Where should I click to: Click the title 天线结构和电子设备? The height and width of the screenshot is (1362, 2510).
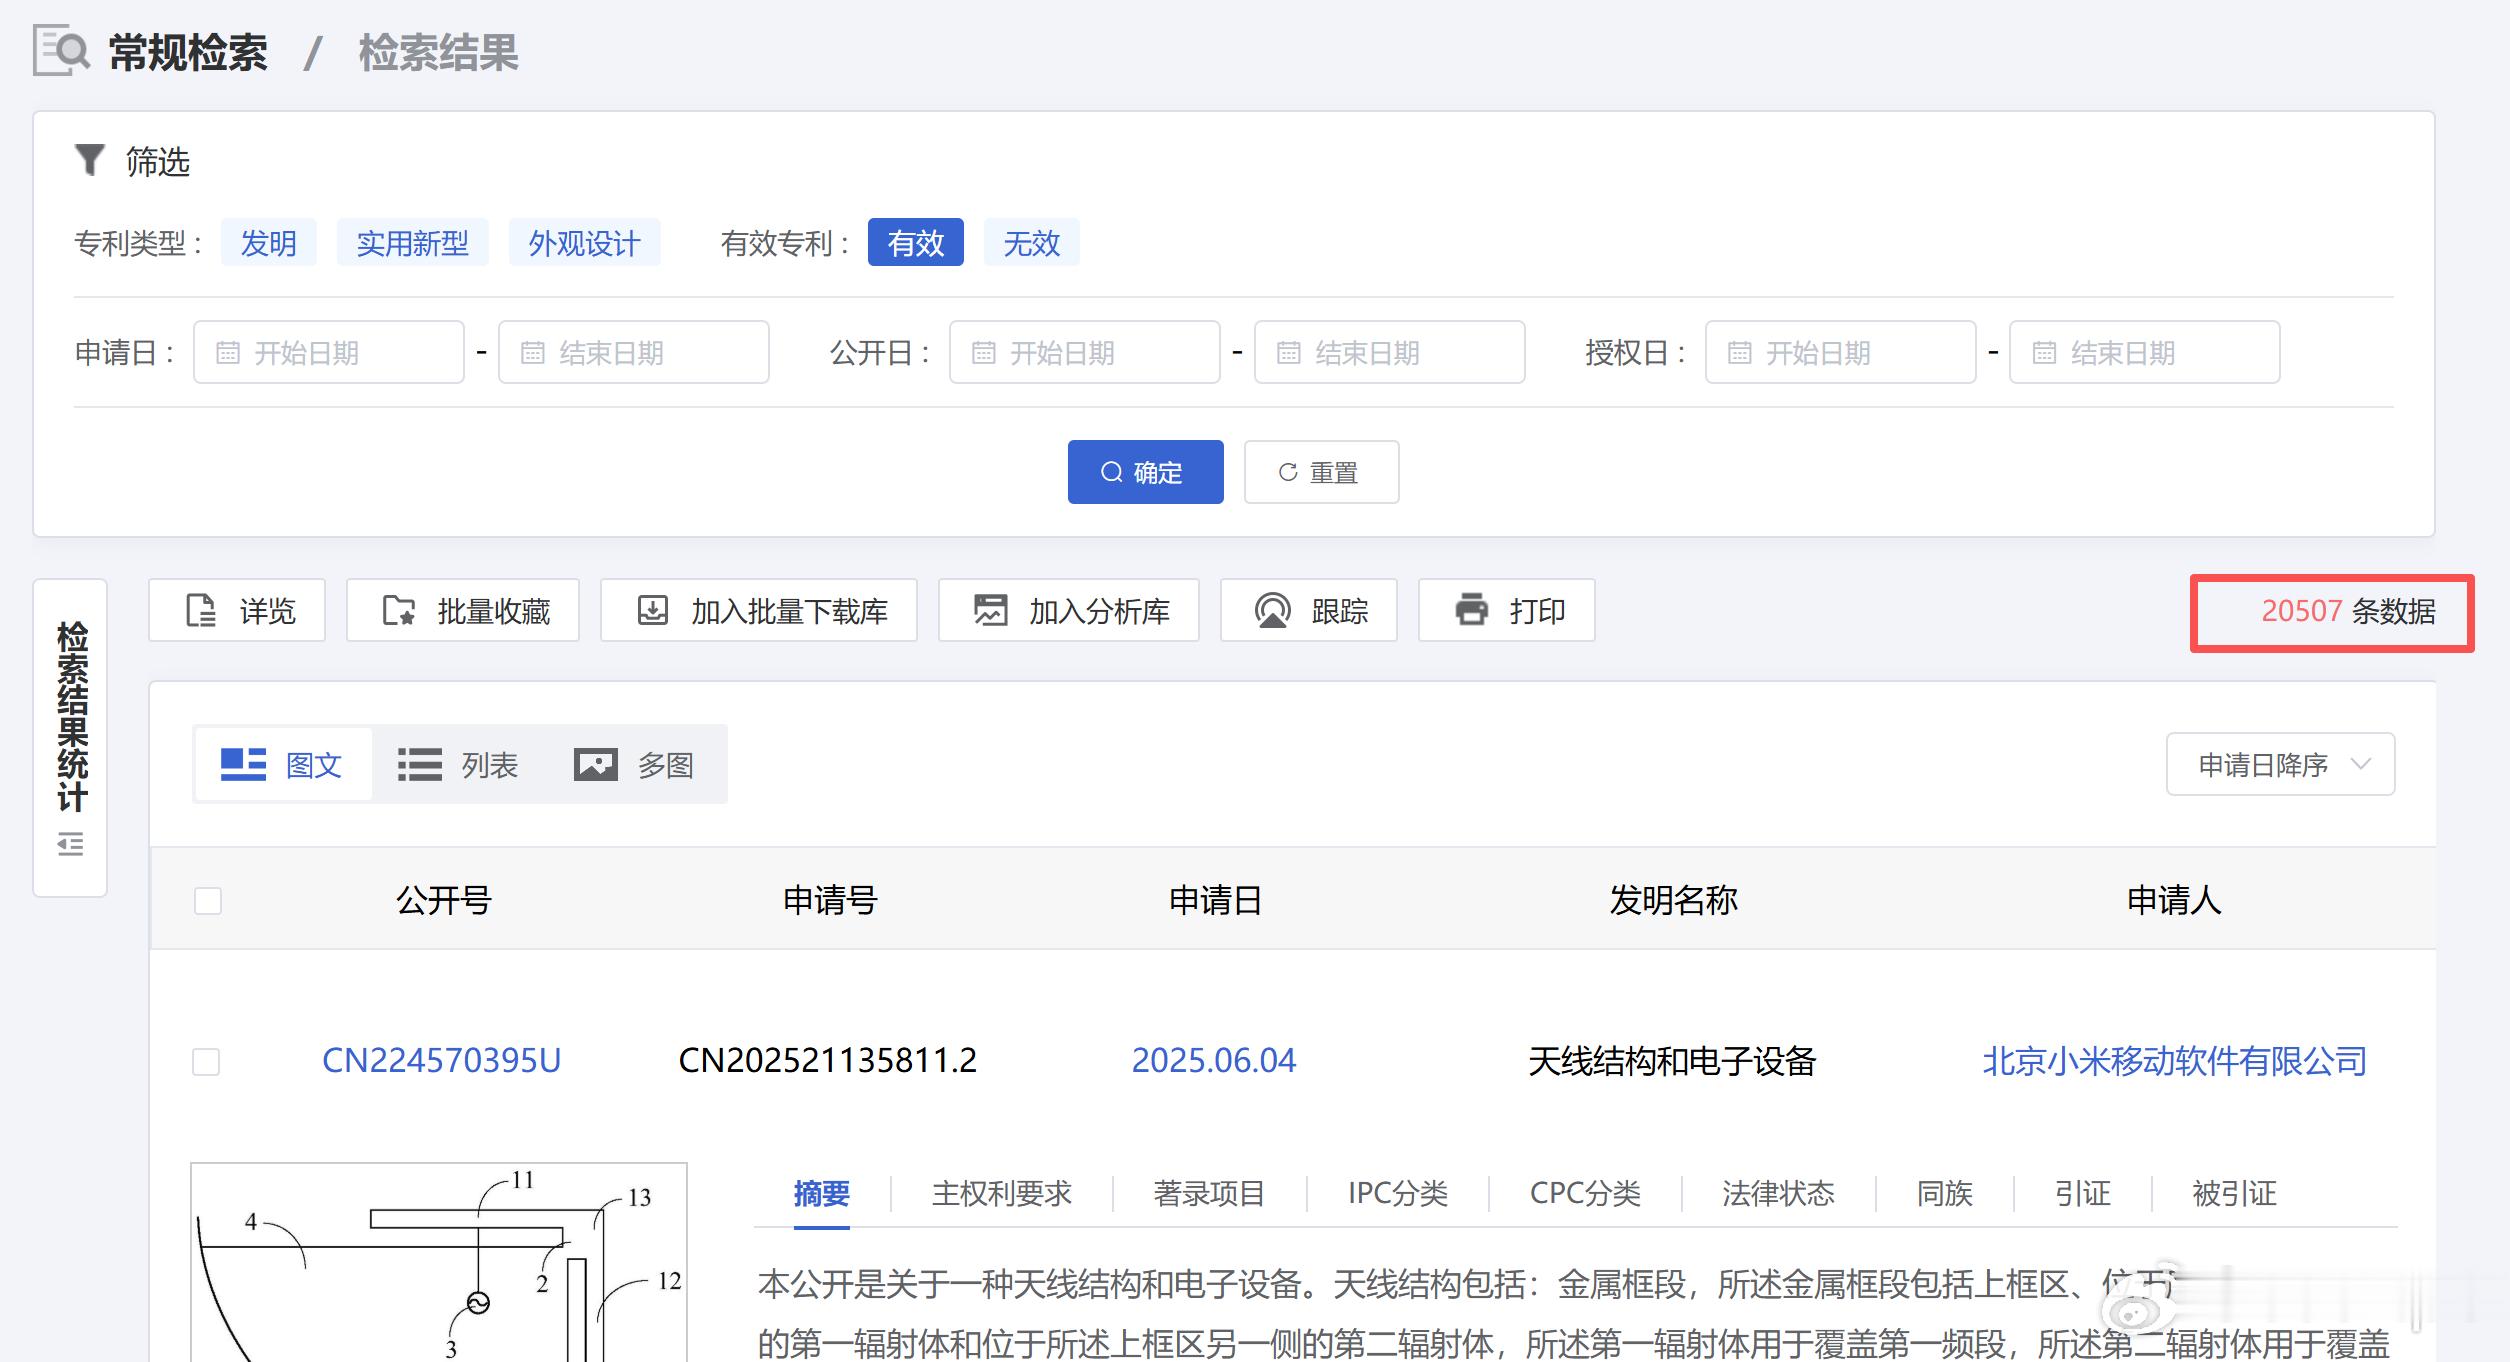[1672, 1061]
